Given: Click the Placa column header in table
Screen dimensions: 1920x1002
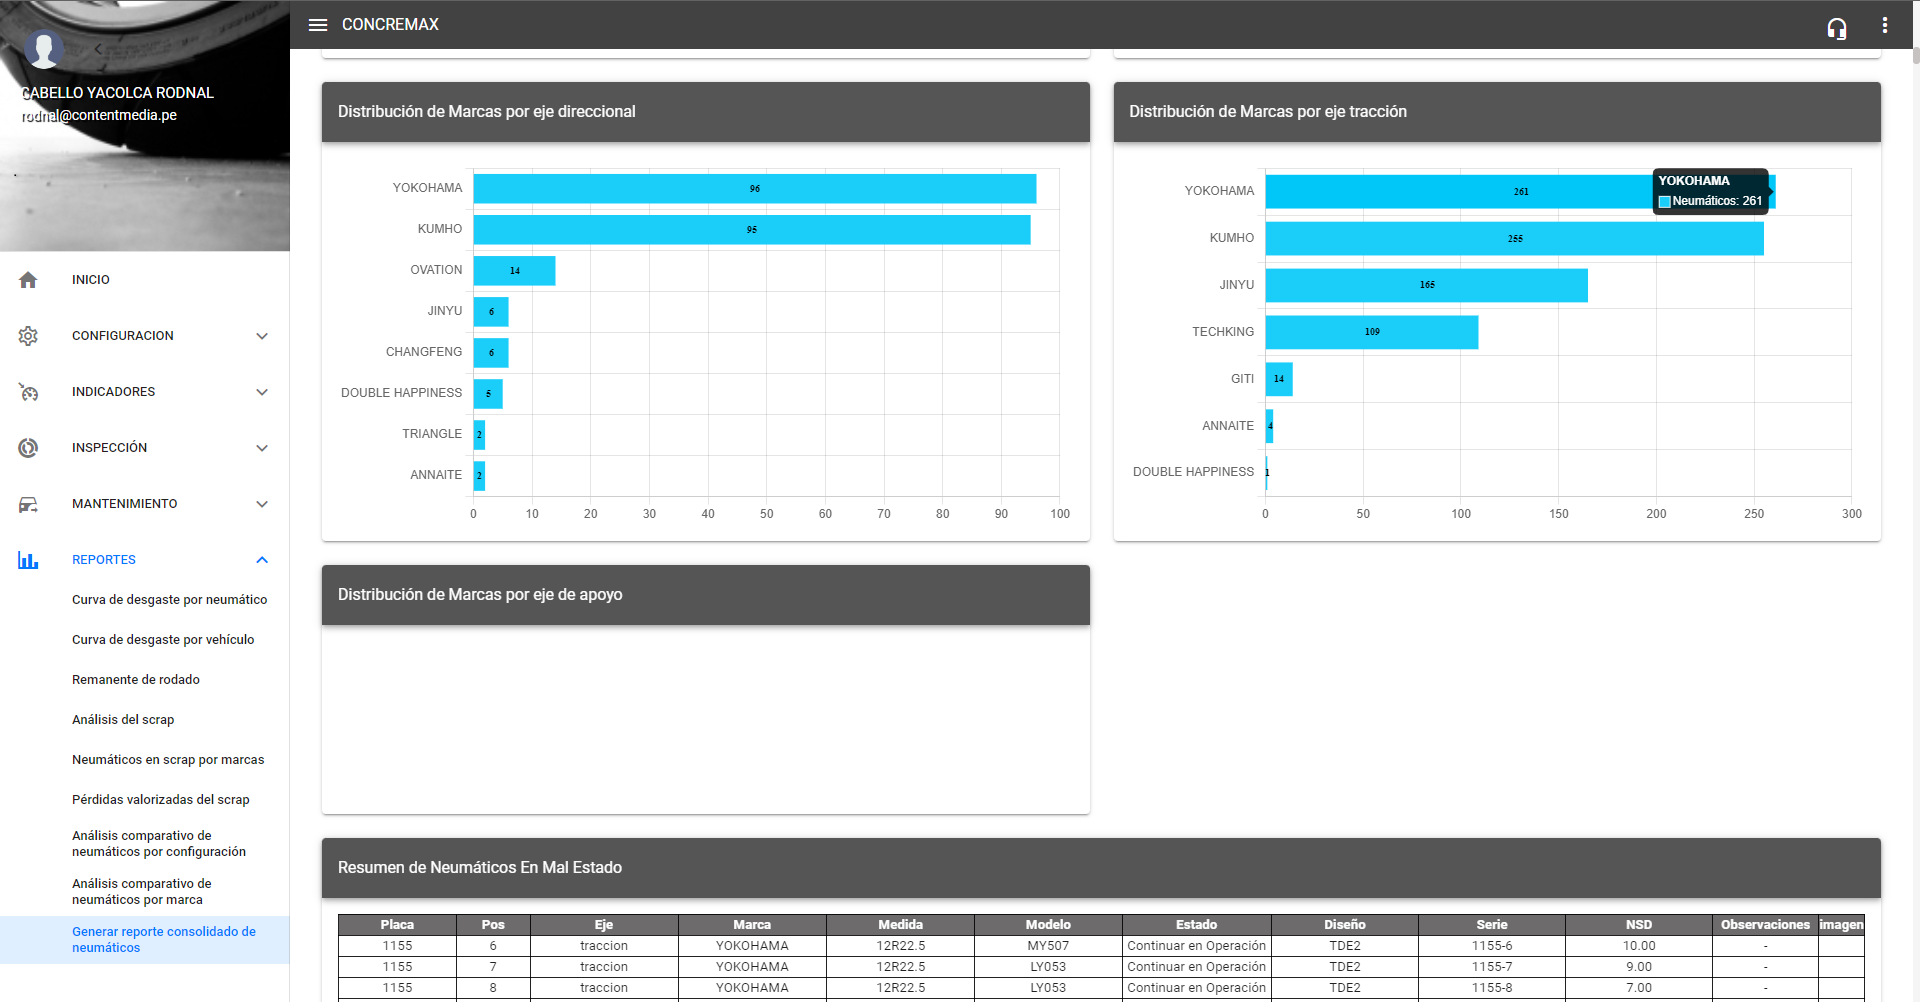Looking at the screenshot, I should click(x=397, y=925).
